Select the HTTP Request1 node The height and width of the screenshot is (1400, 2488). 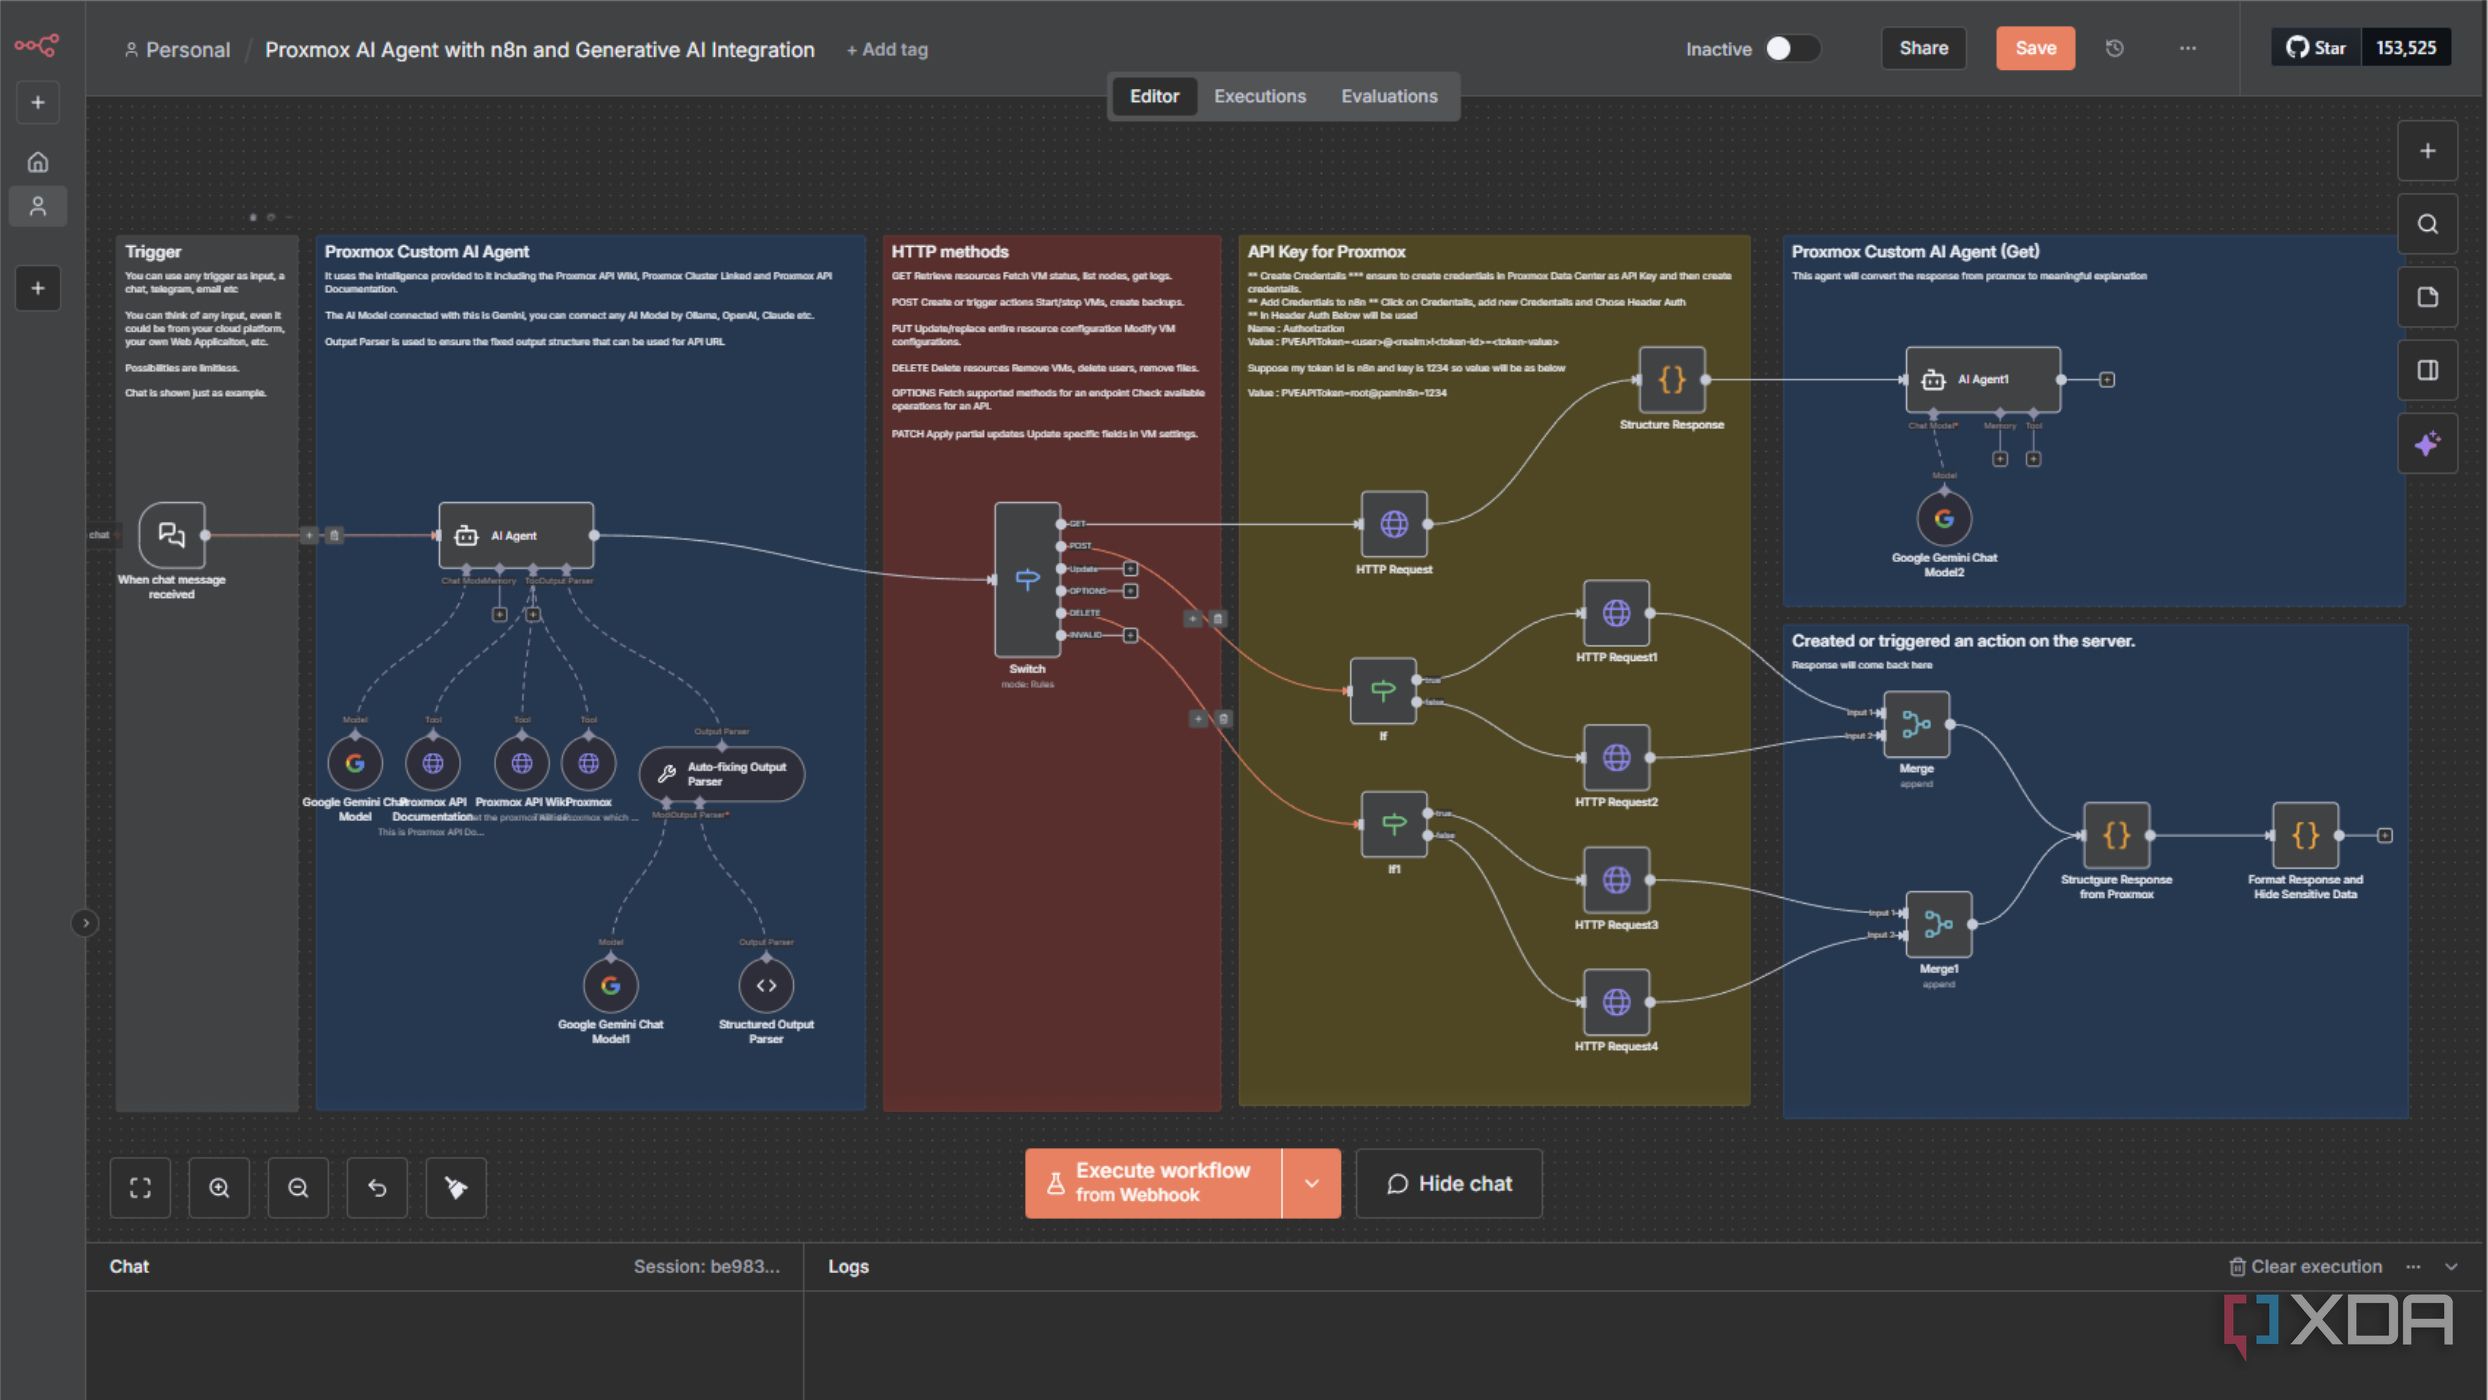pyautogui.click(x=1616, y=613)
